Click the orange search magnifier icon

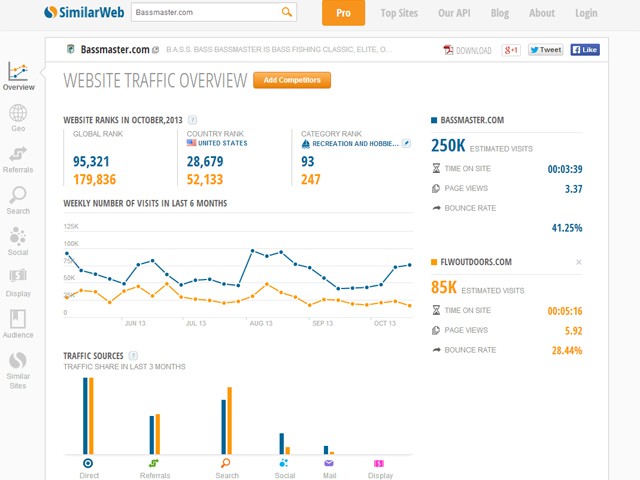[287, 12]
